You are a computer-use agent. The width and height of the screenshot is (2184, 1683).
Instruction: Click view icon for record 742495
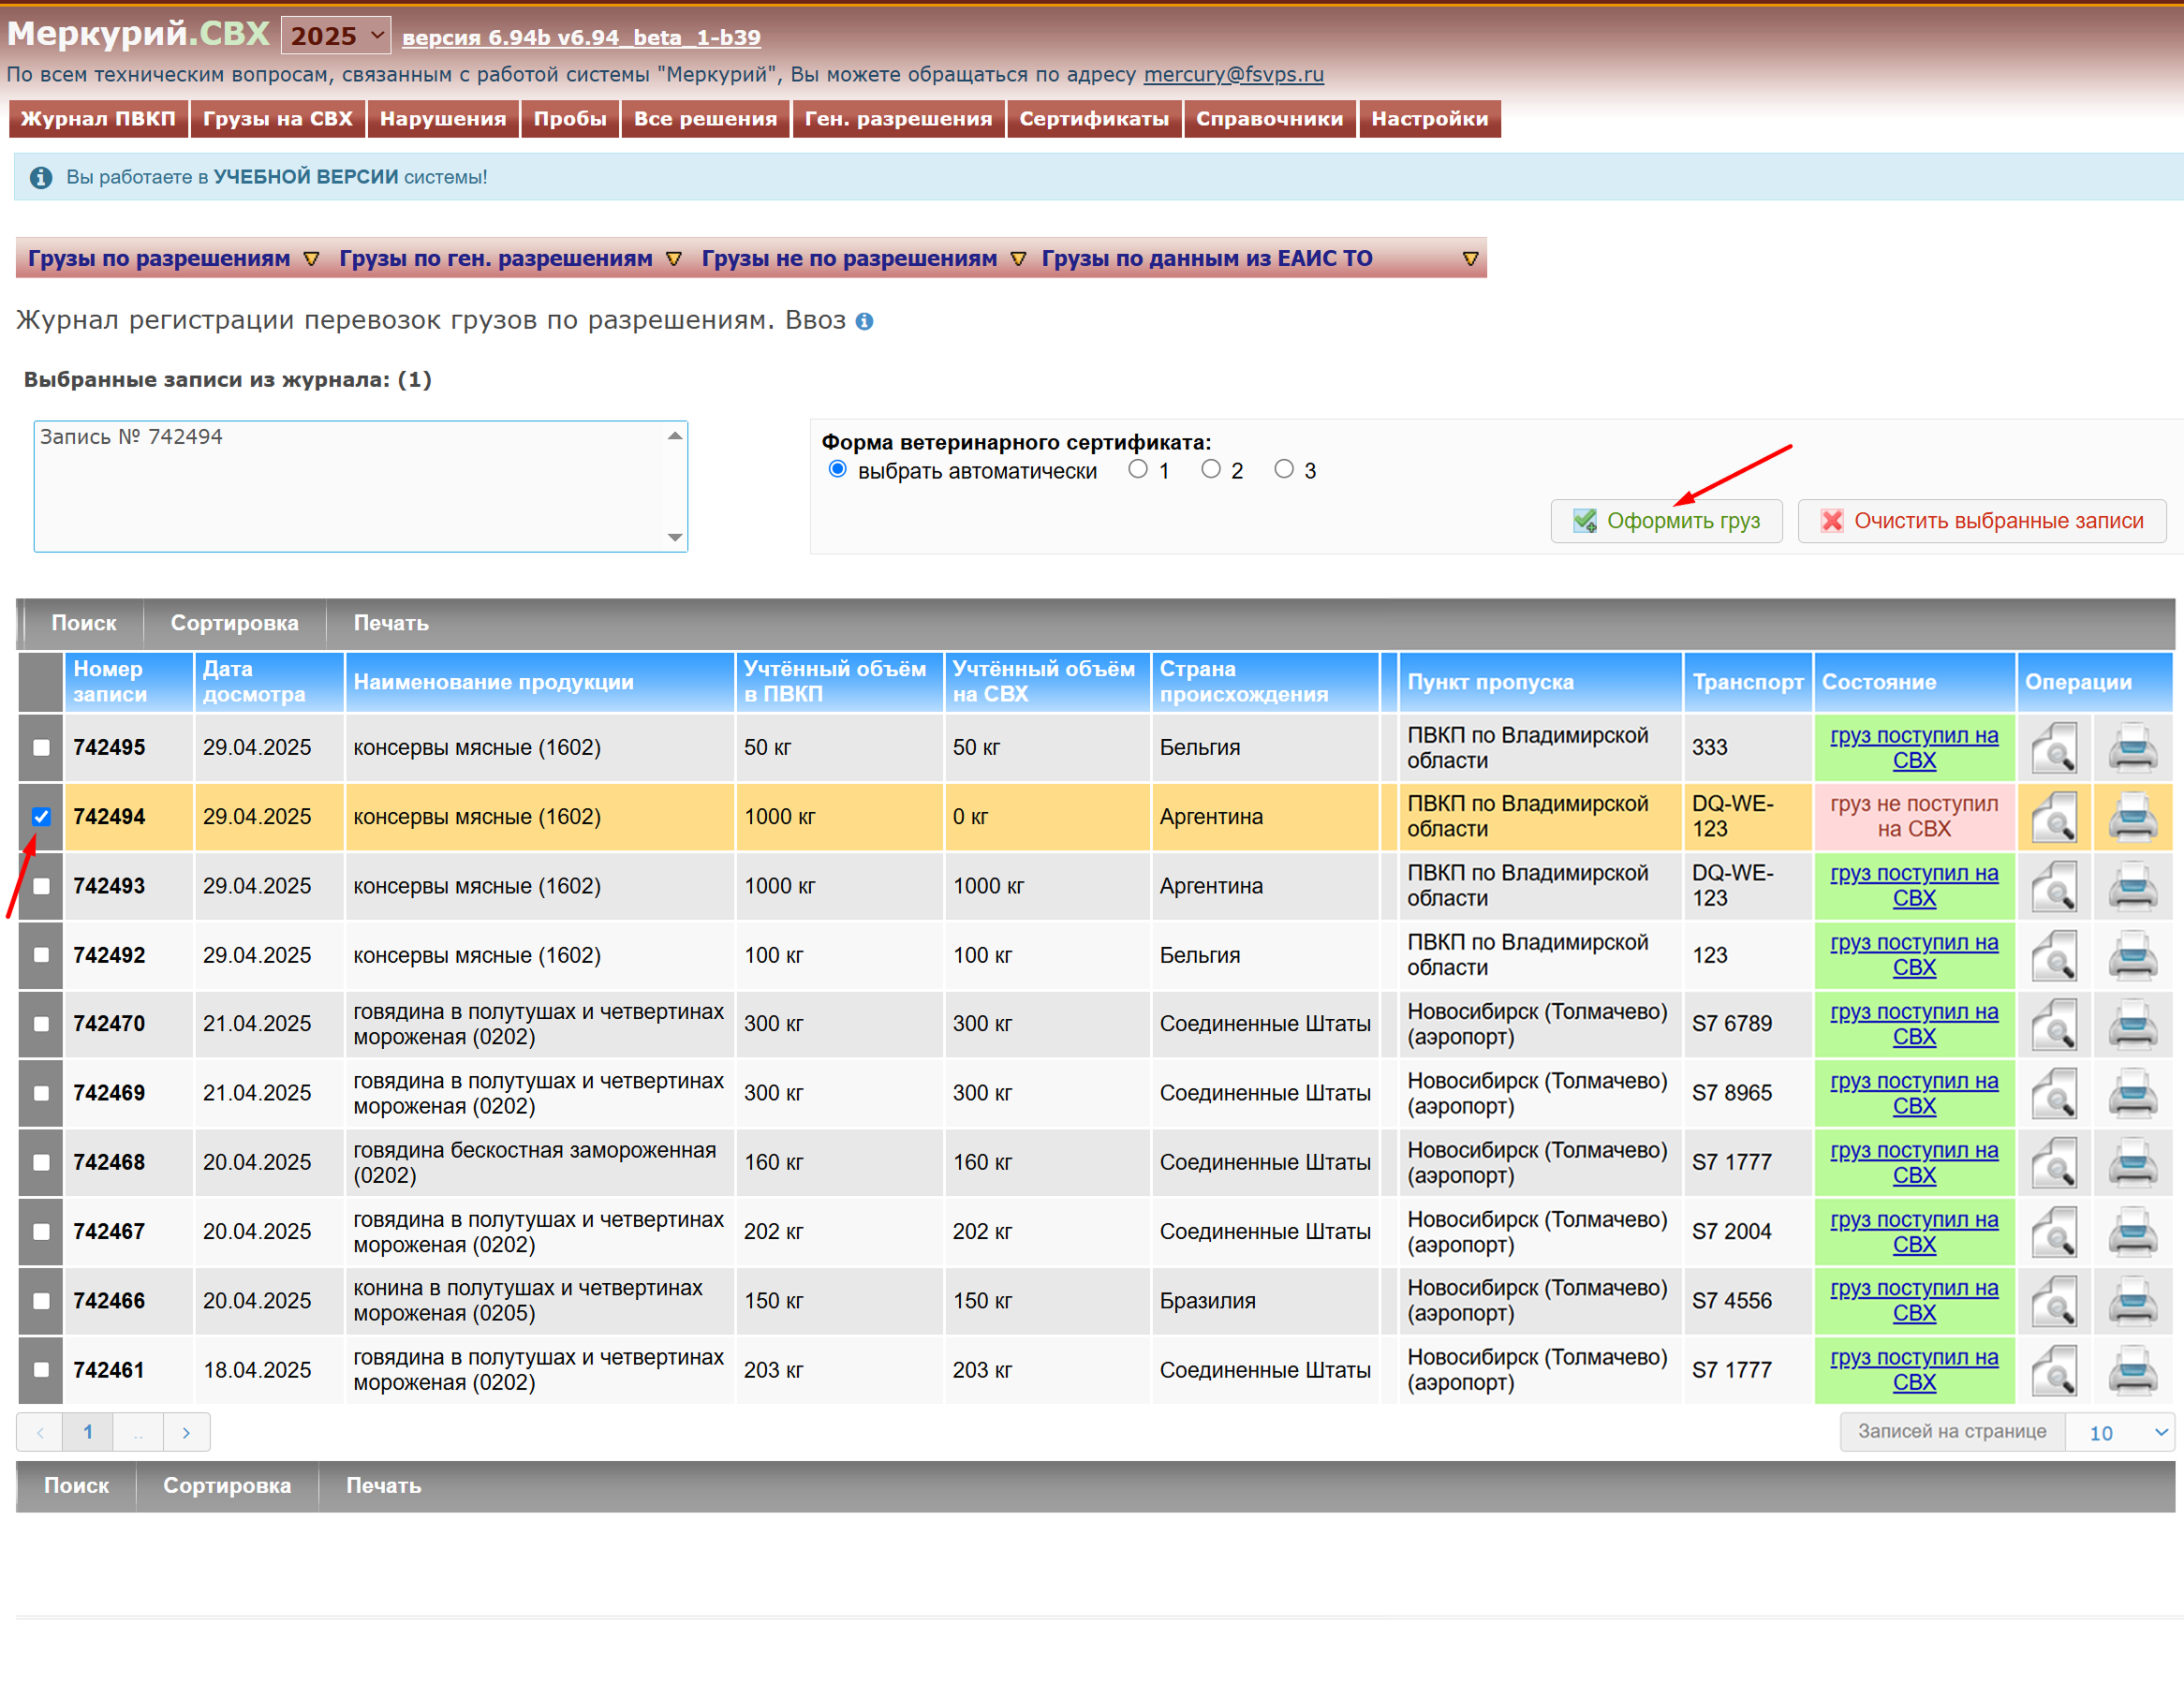pos(2053,748)
